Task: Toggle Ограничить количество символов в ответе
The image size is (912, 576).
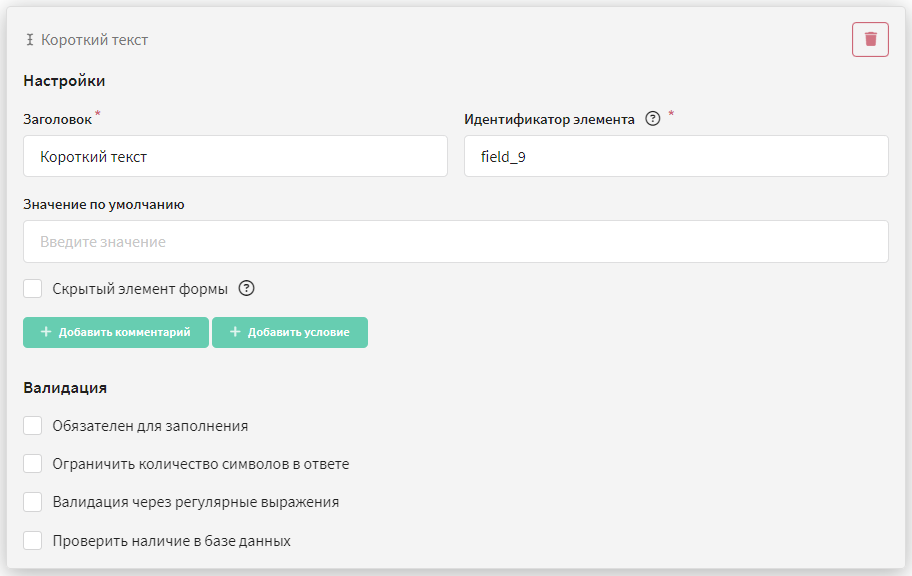Action: 33,464
